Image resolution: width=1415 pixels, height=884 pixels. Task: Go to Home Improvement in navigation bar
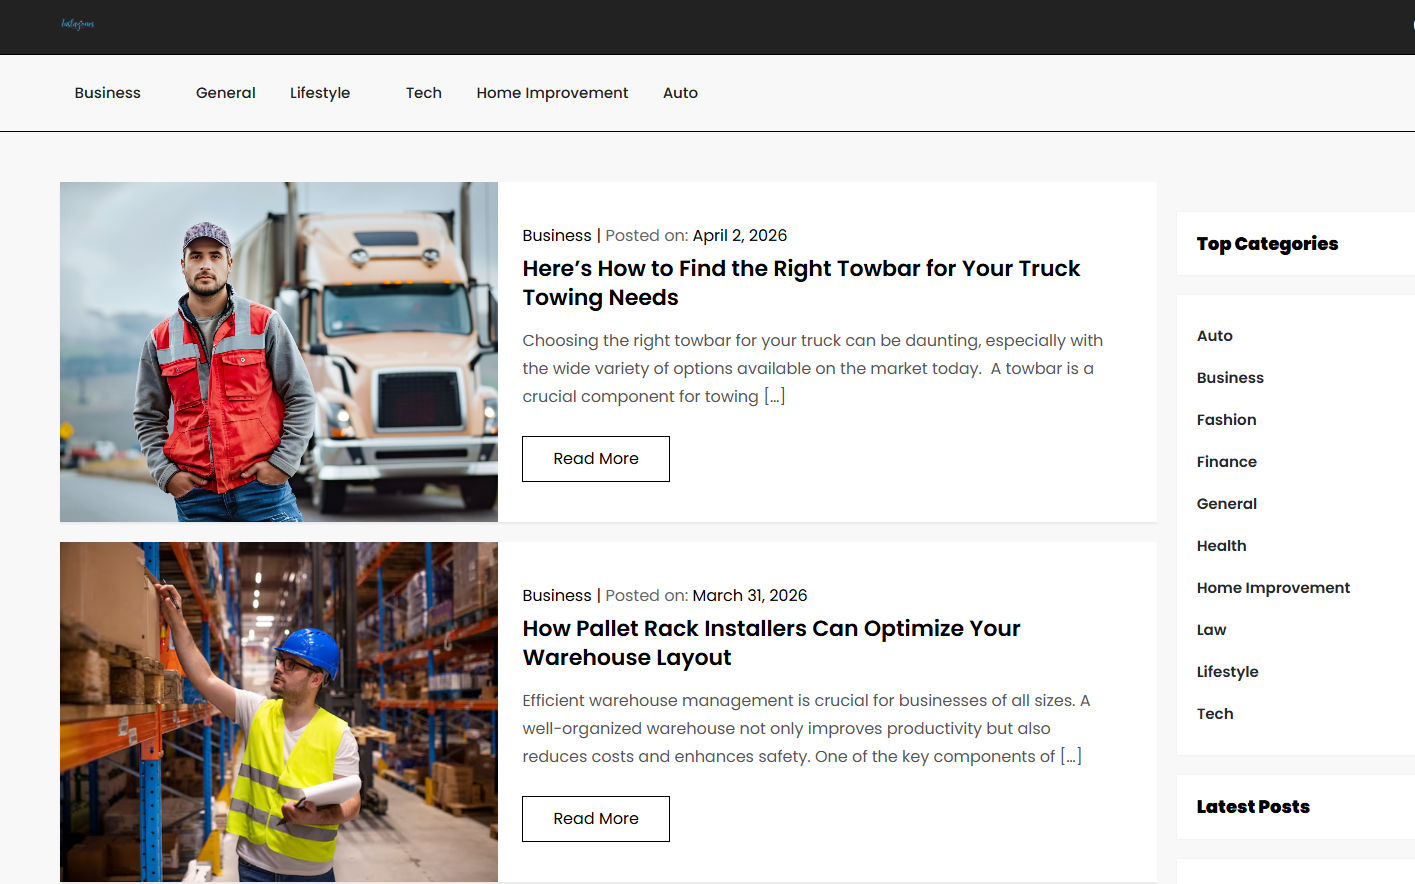[552, 93]
